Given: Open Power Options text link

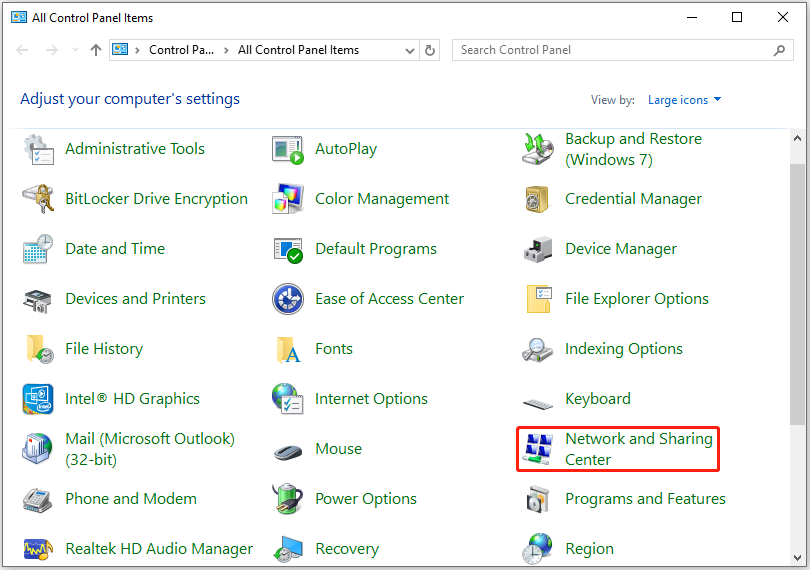Looking at the screenshot, I should tap(366, 499).
